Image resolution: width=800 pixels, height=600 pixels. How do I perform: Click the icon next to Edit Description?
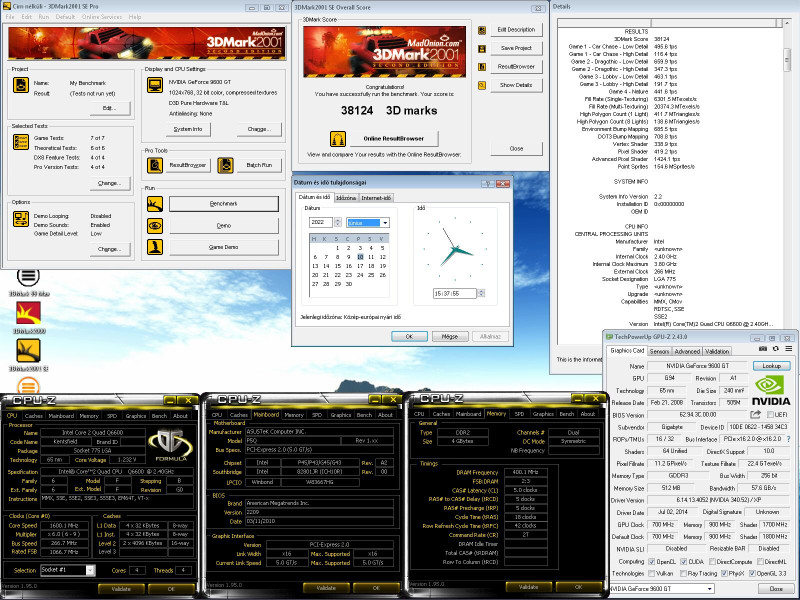482,30
